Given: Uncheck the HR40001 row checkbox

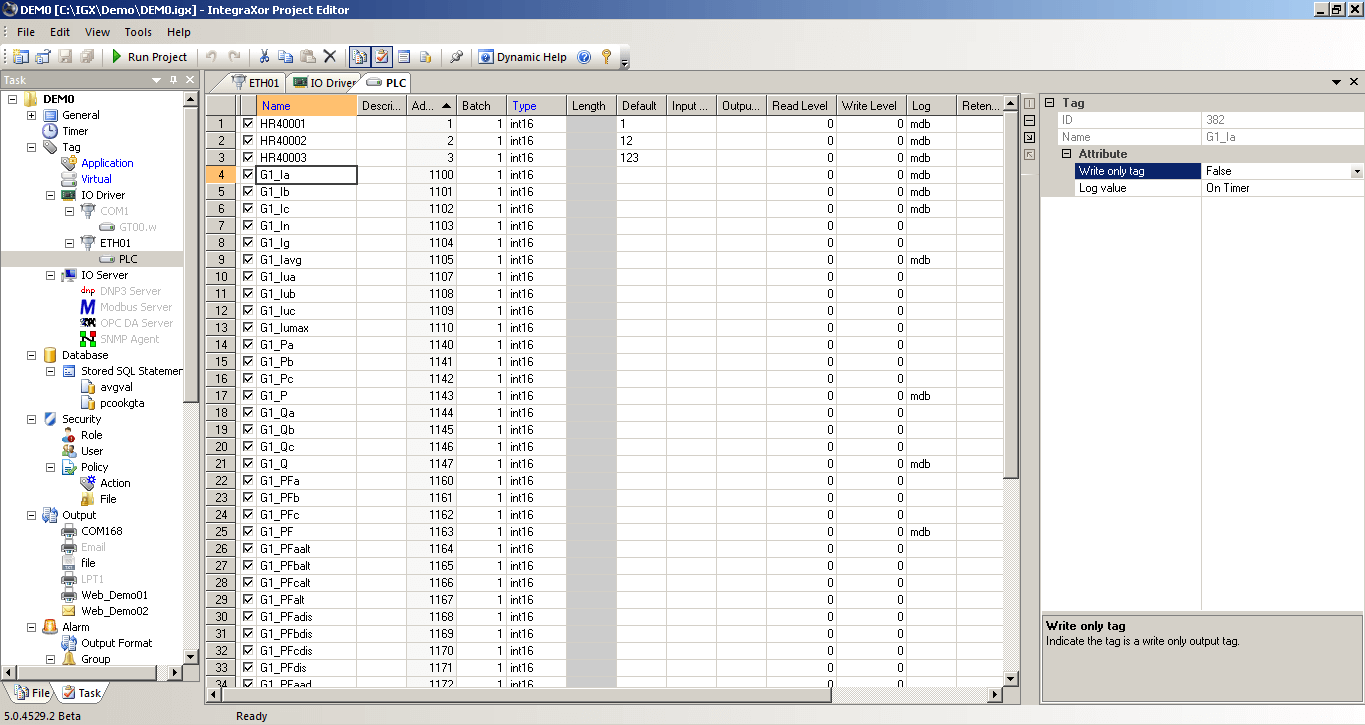Looking at the screenshot, I should 248,124.
